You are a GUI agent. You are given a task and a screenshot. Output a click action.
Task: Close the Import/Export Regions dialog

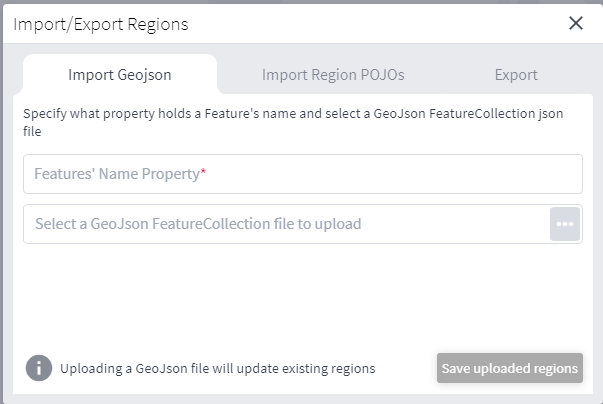576,23
